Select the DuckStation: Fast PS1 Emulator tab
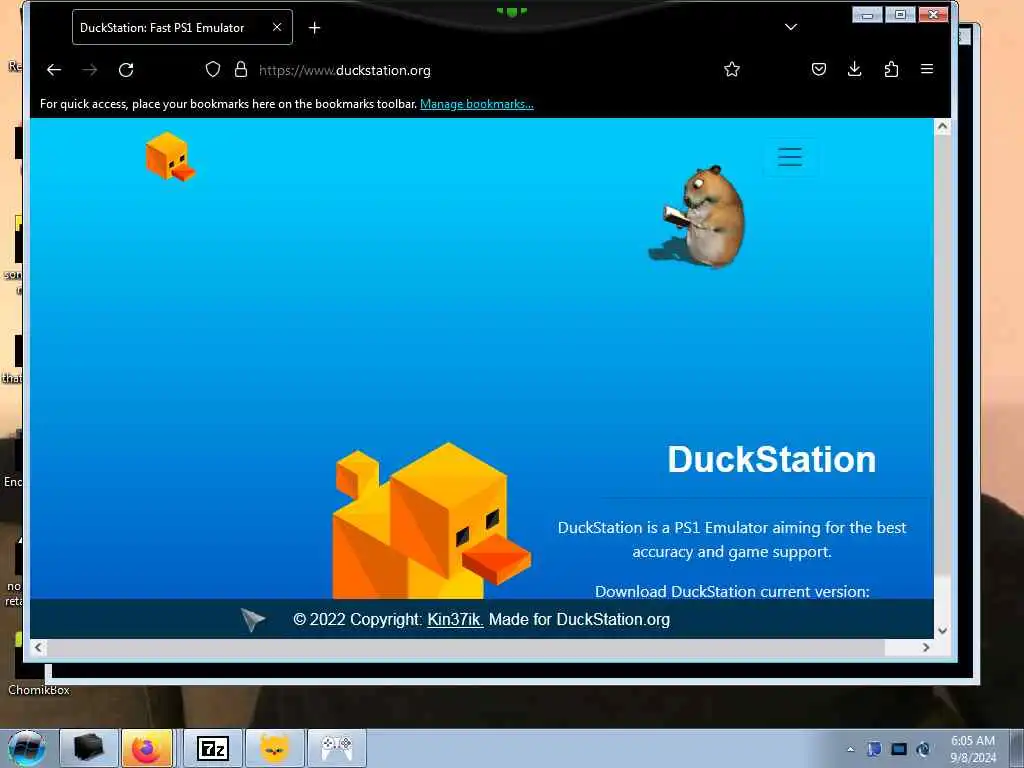 (x=182, y=27)
